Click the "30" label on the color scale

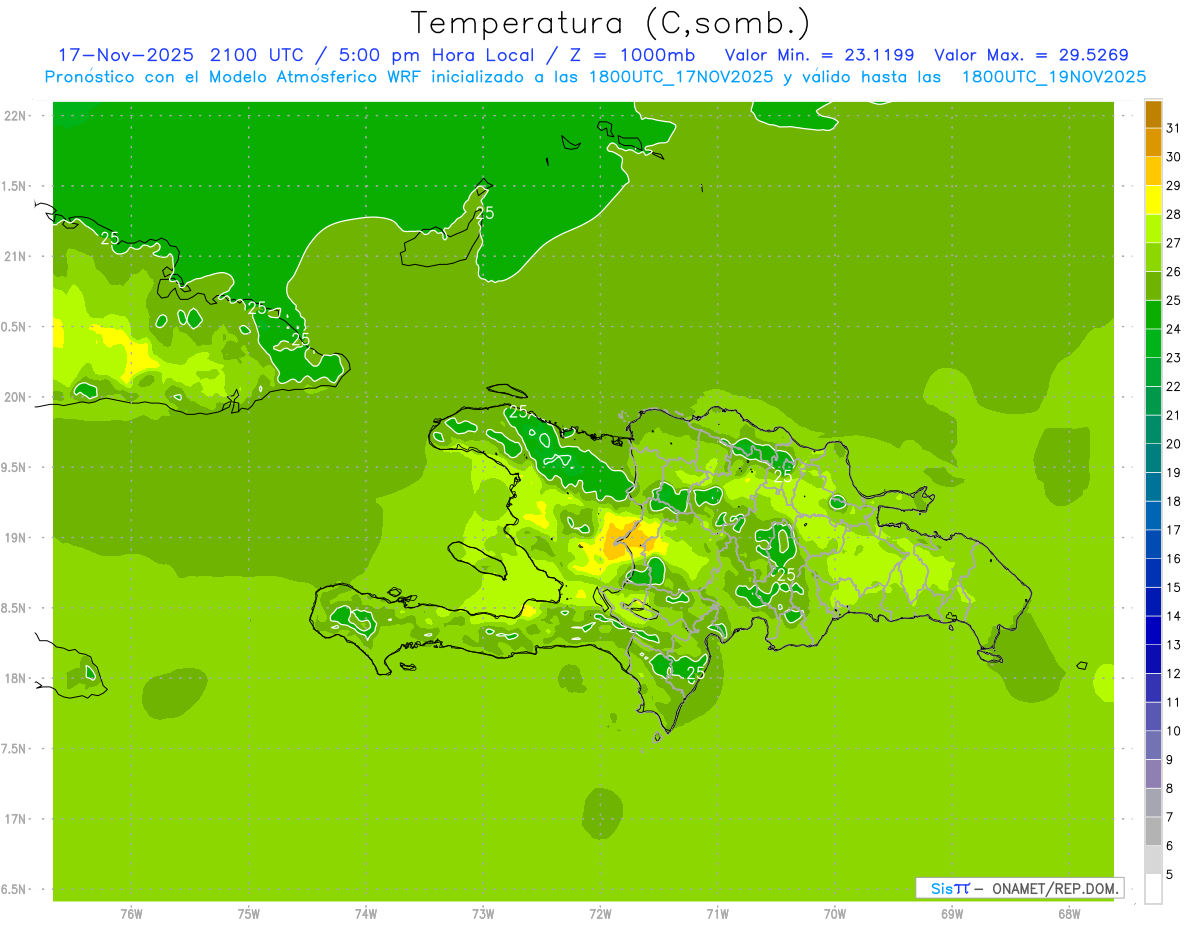(1174, 157)
